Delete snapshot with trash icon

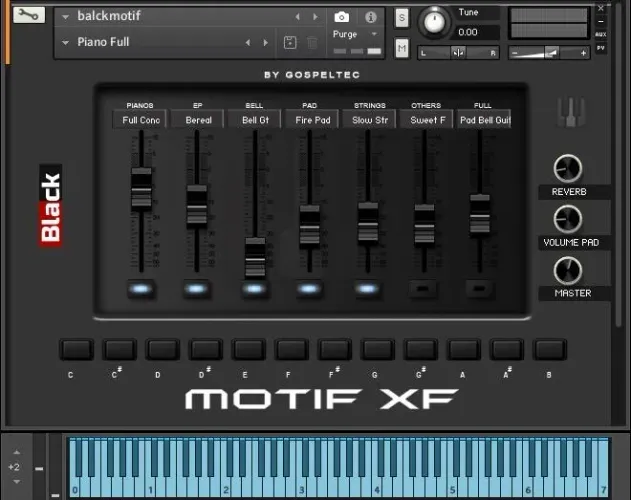312,42
